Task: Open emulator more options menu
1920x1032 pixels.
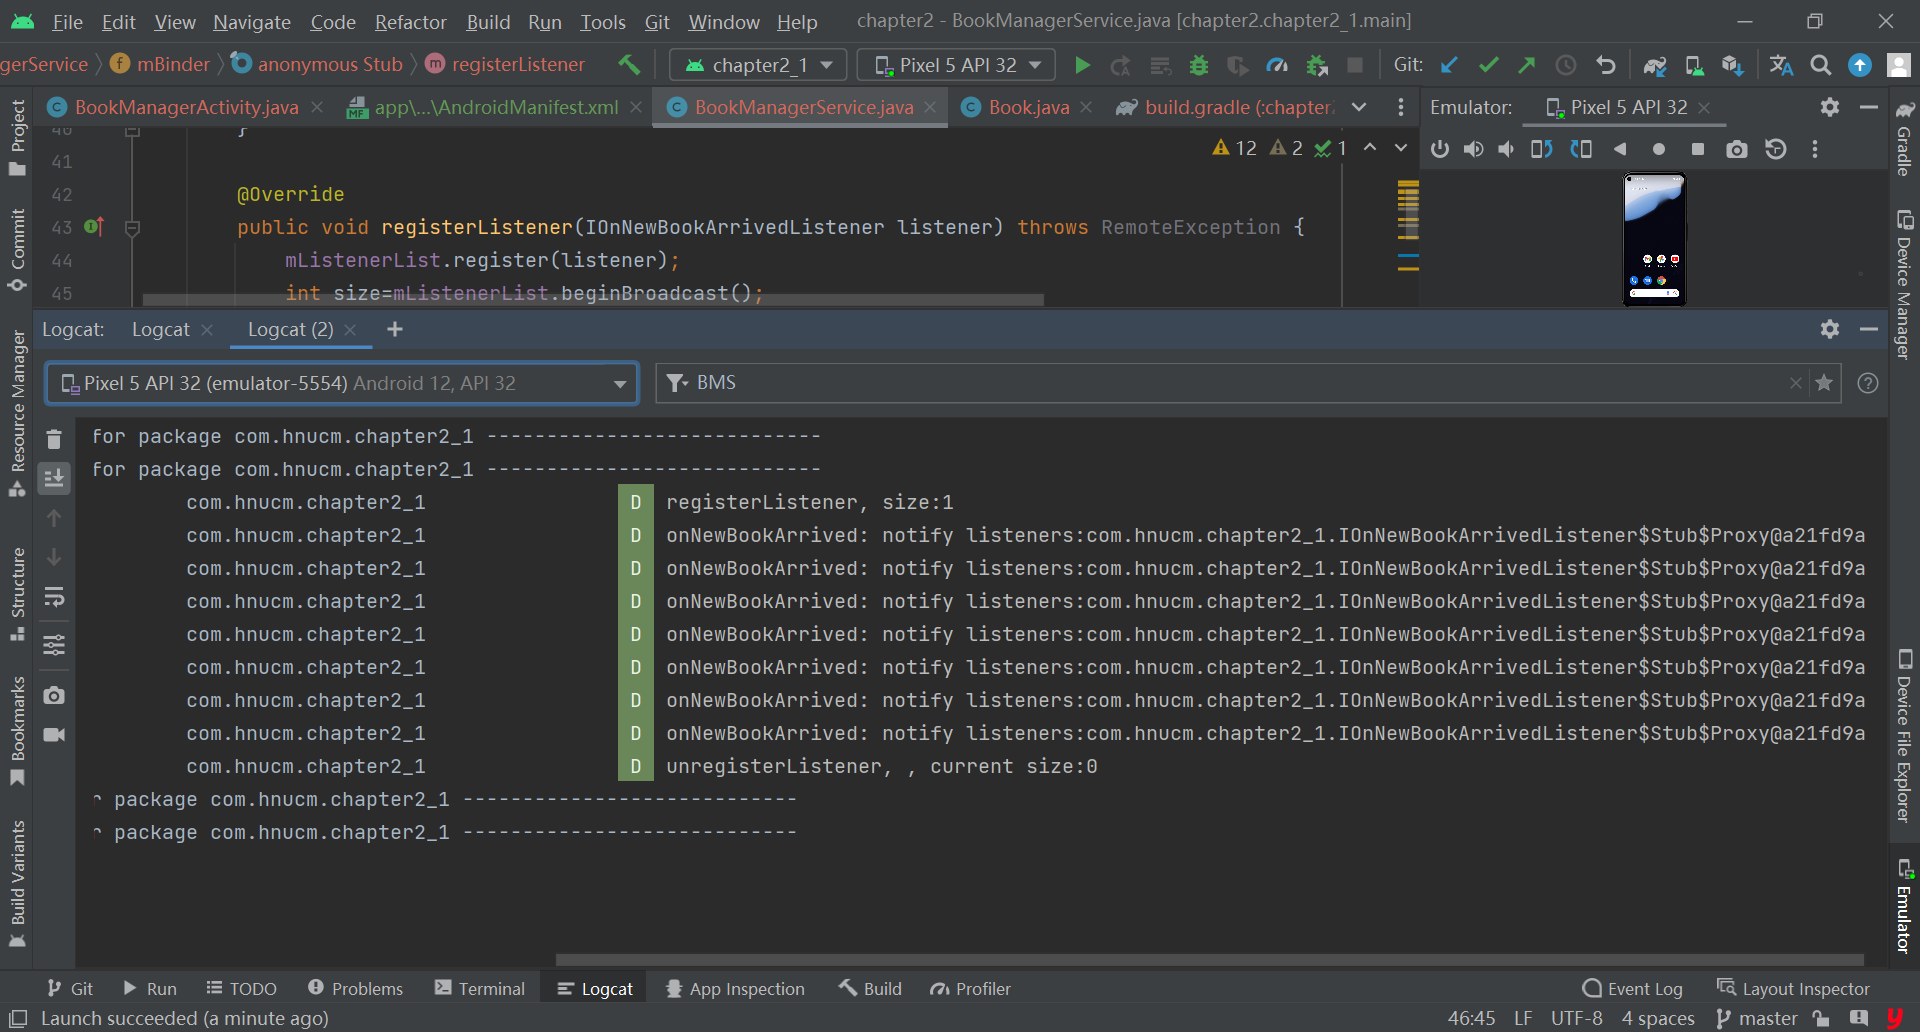Action: pyautogui.click(x=1815, y=149)
